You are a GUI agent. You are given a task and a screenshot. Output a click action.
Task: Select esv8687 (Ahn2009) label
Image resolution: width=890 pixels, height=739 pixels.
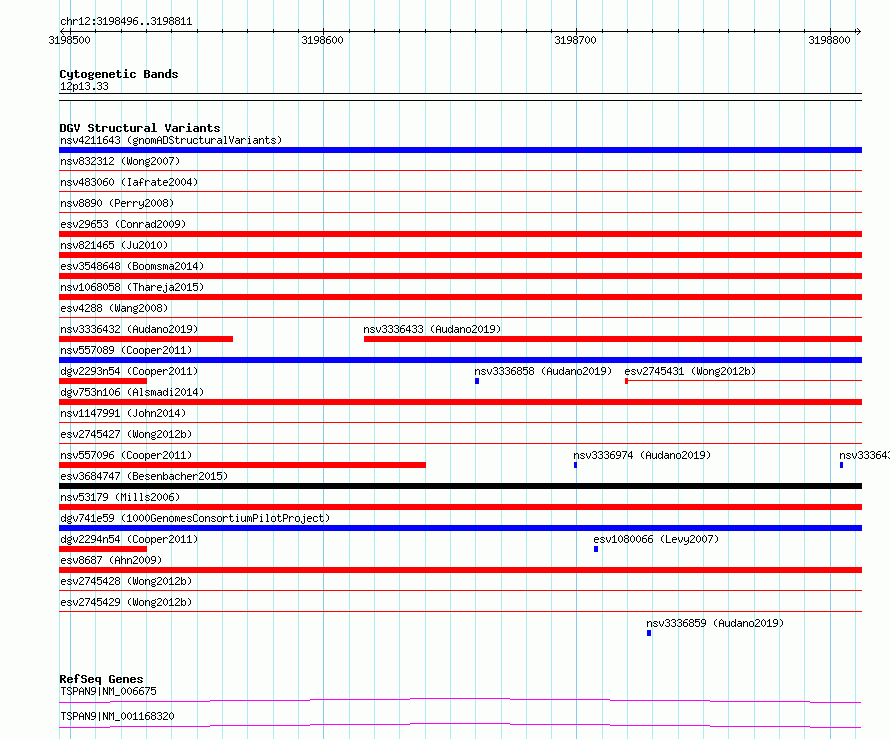click(111, 560)
